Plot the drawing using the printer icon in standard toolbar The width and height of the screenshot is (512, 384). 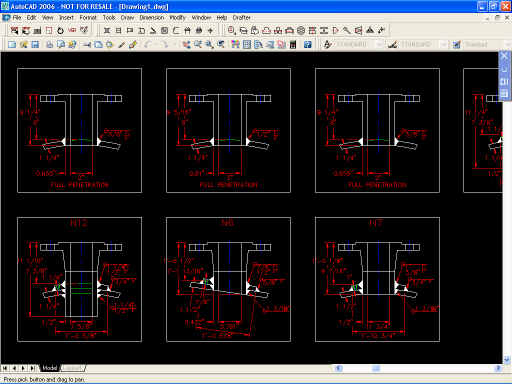(49, 44)
